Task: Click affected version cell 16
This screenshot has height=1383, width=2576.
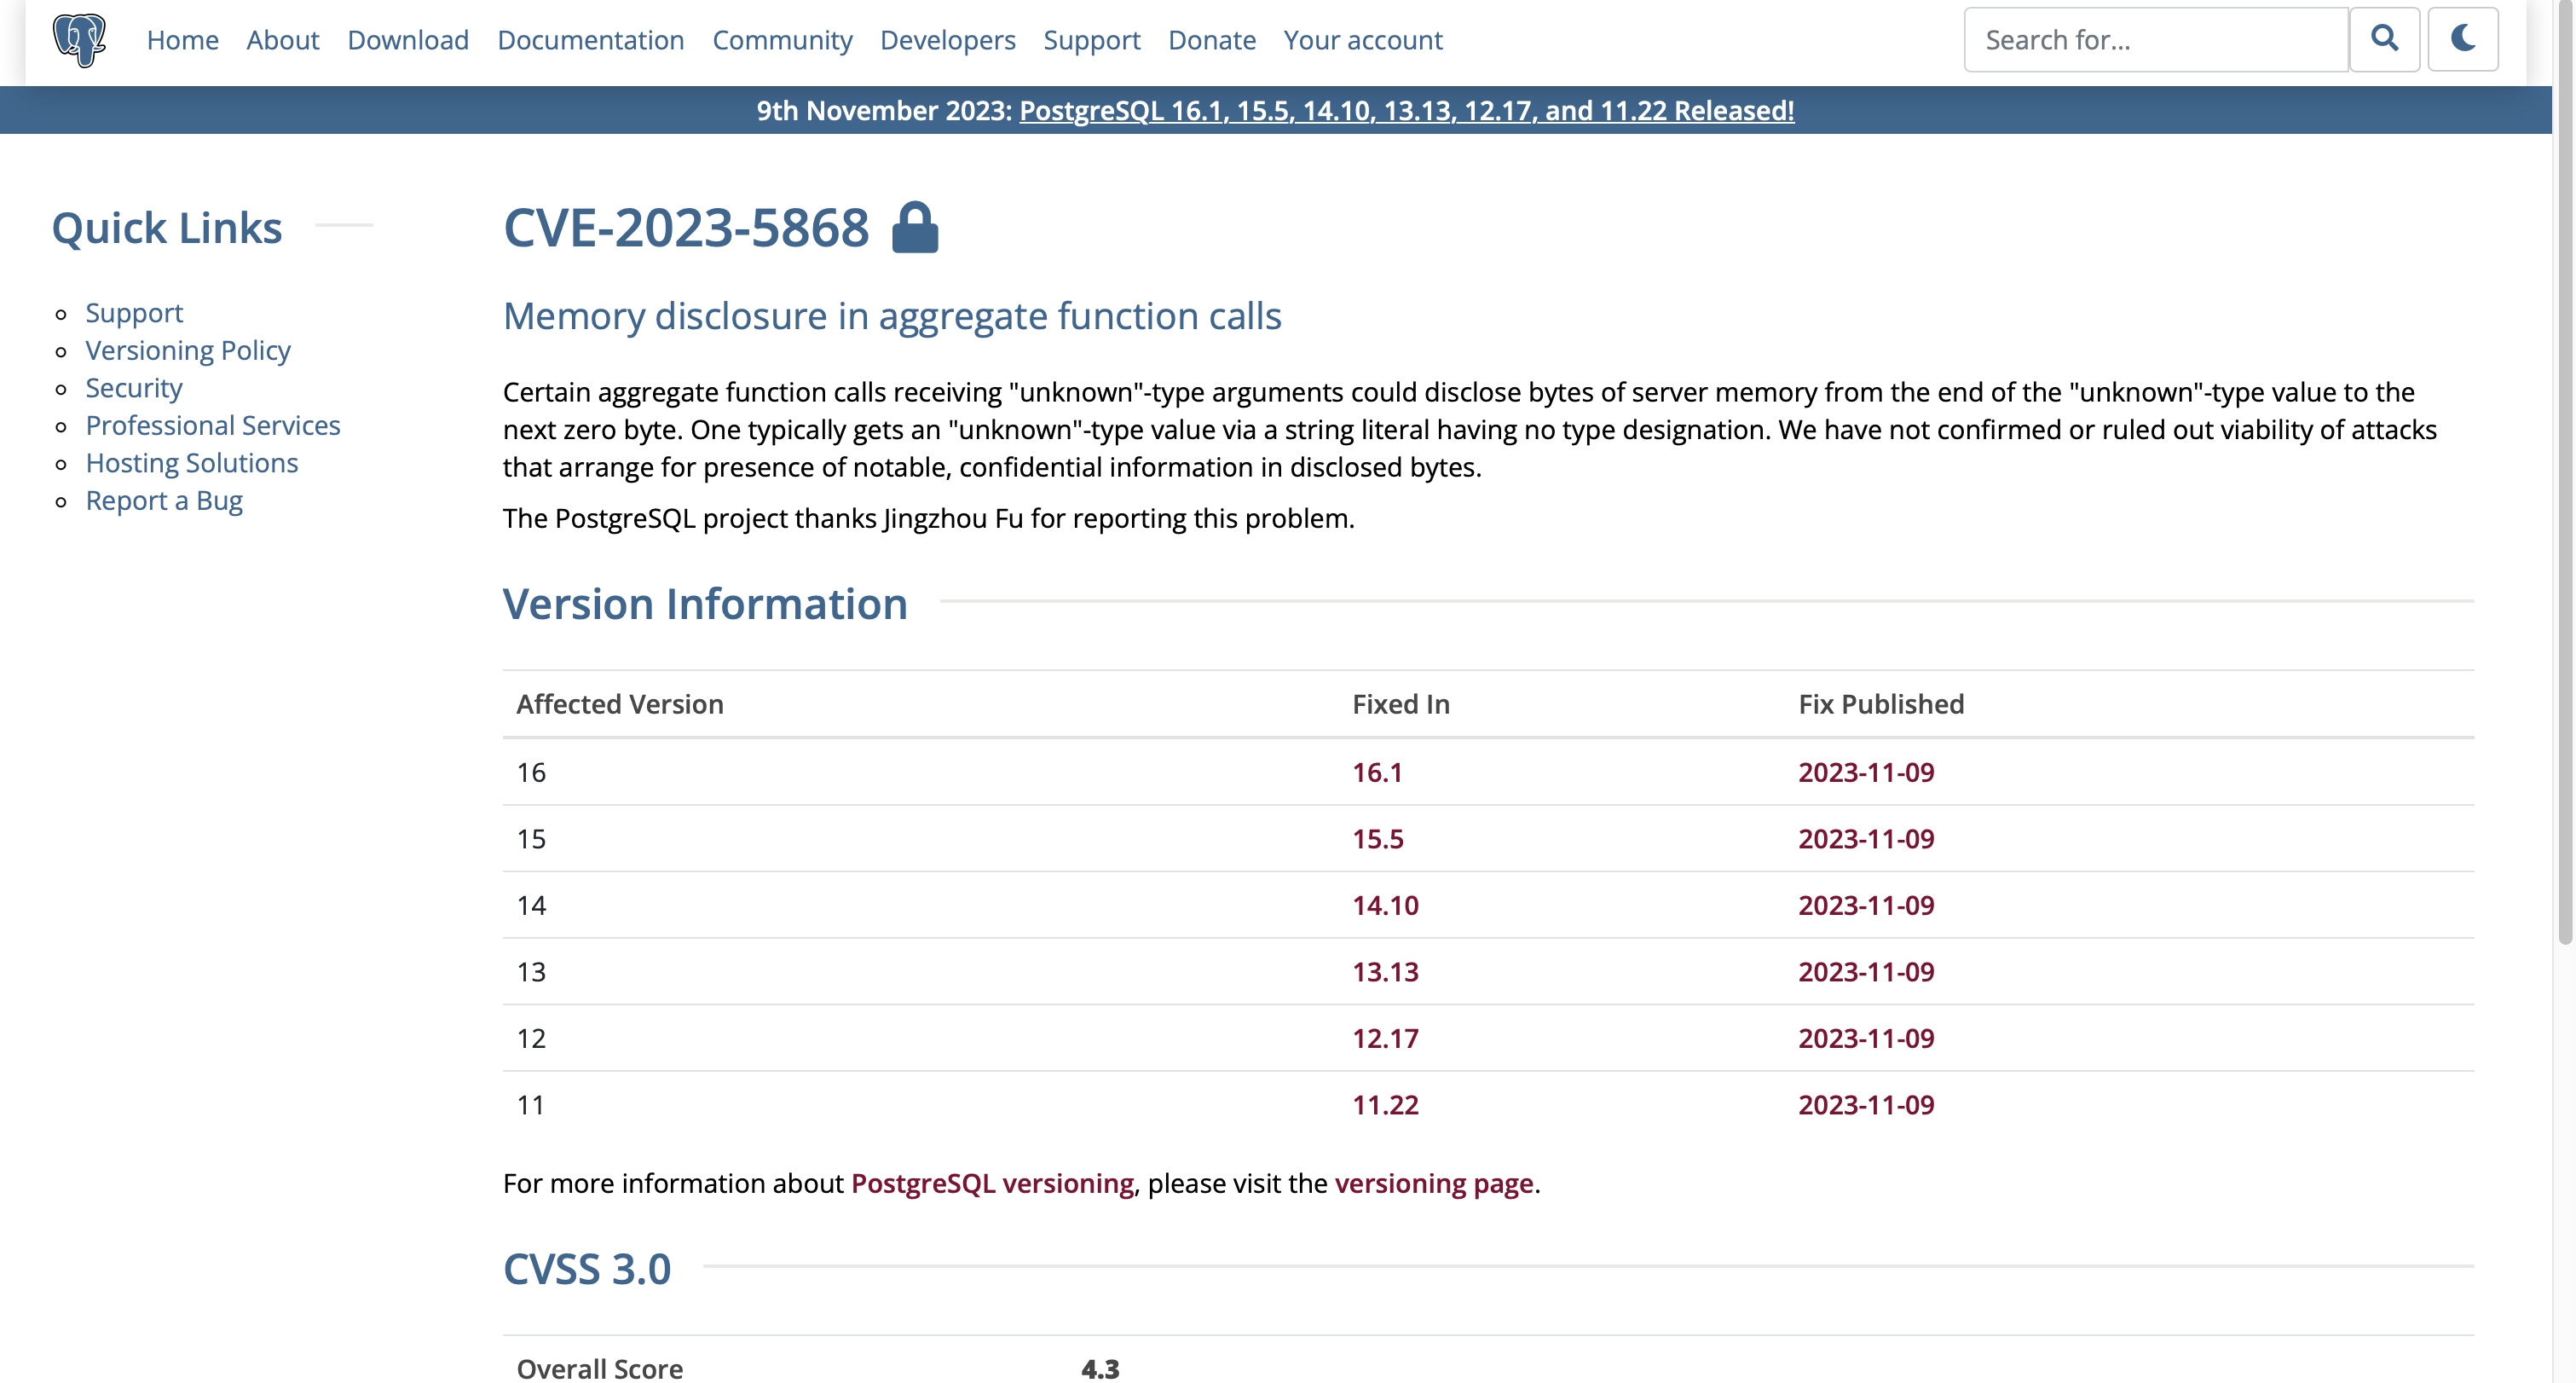Action: 531,772
